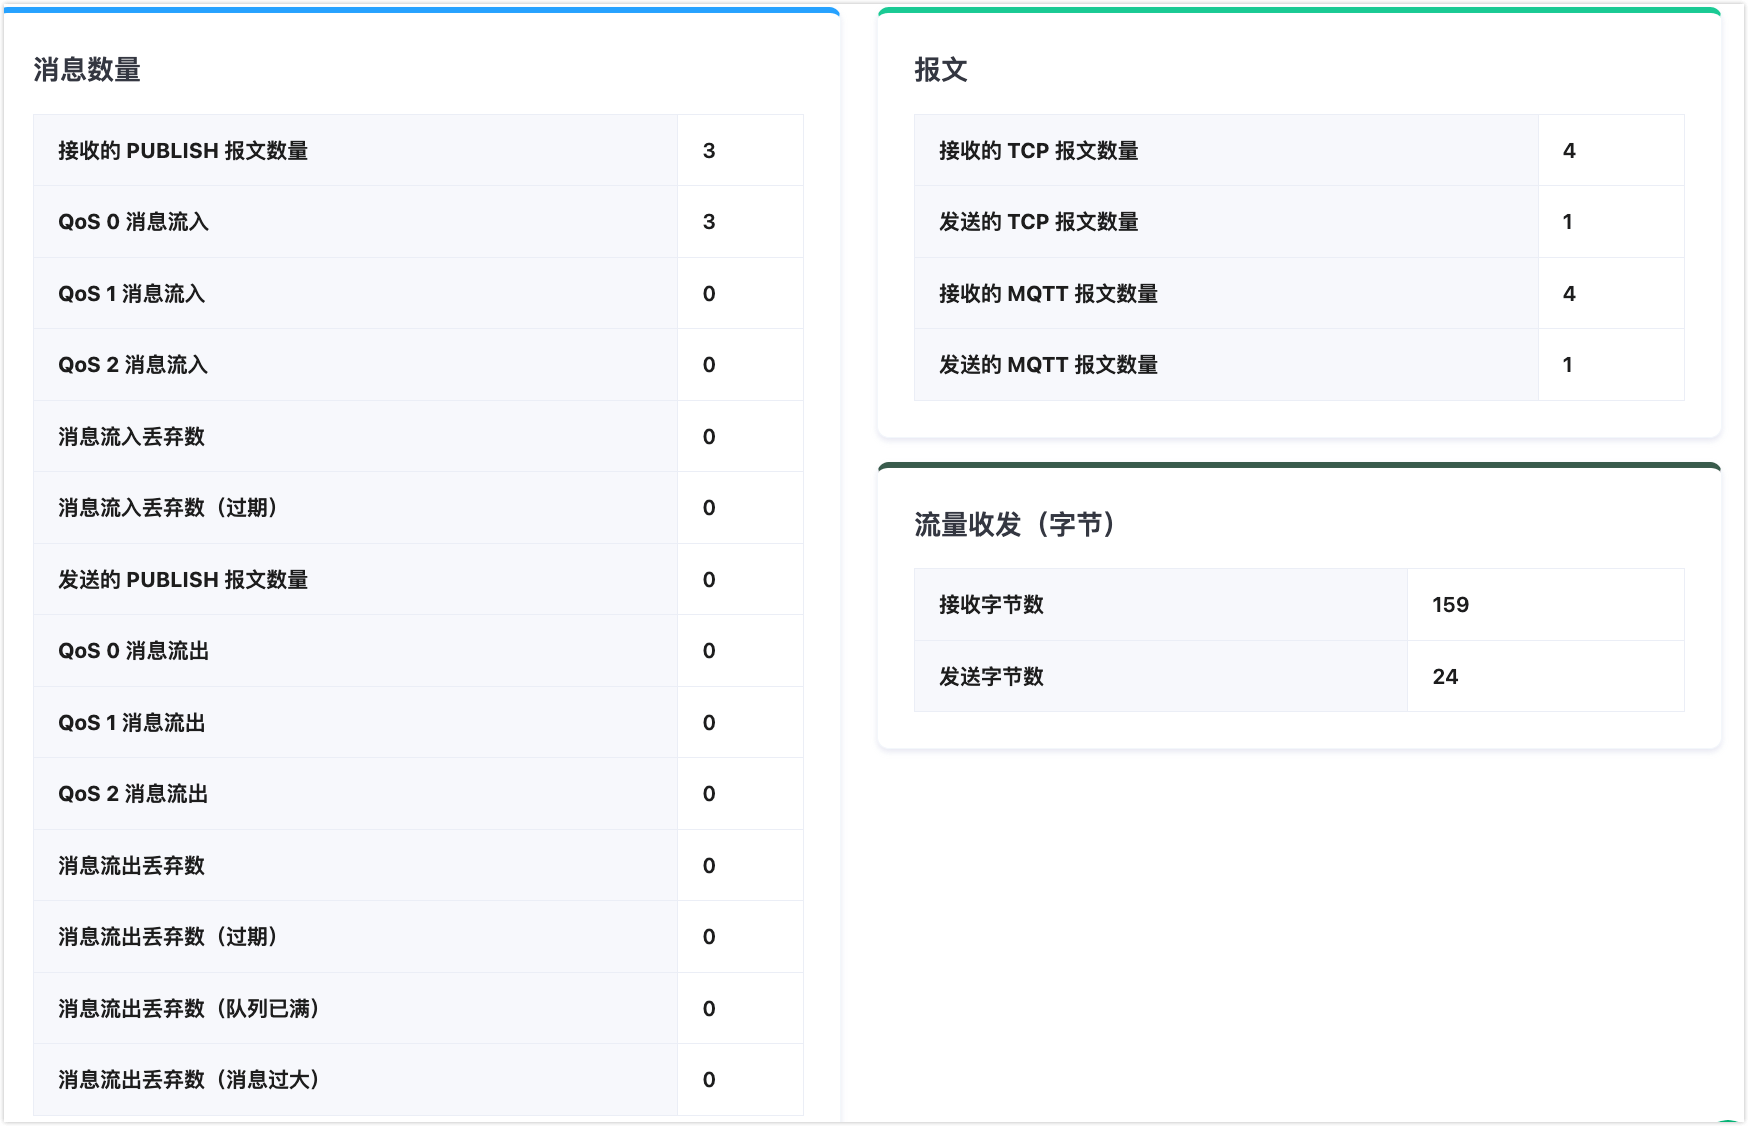Click the QoS 1 消息流入 row
This screenshot has height=1126, width=1748.
click(x=132, y=293)
